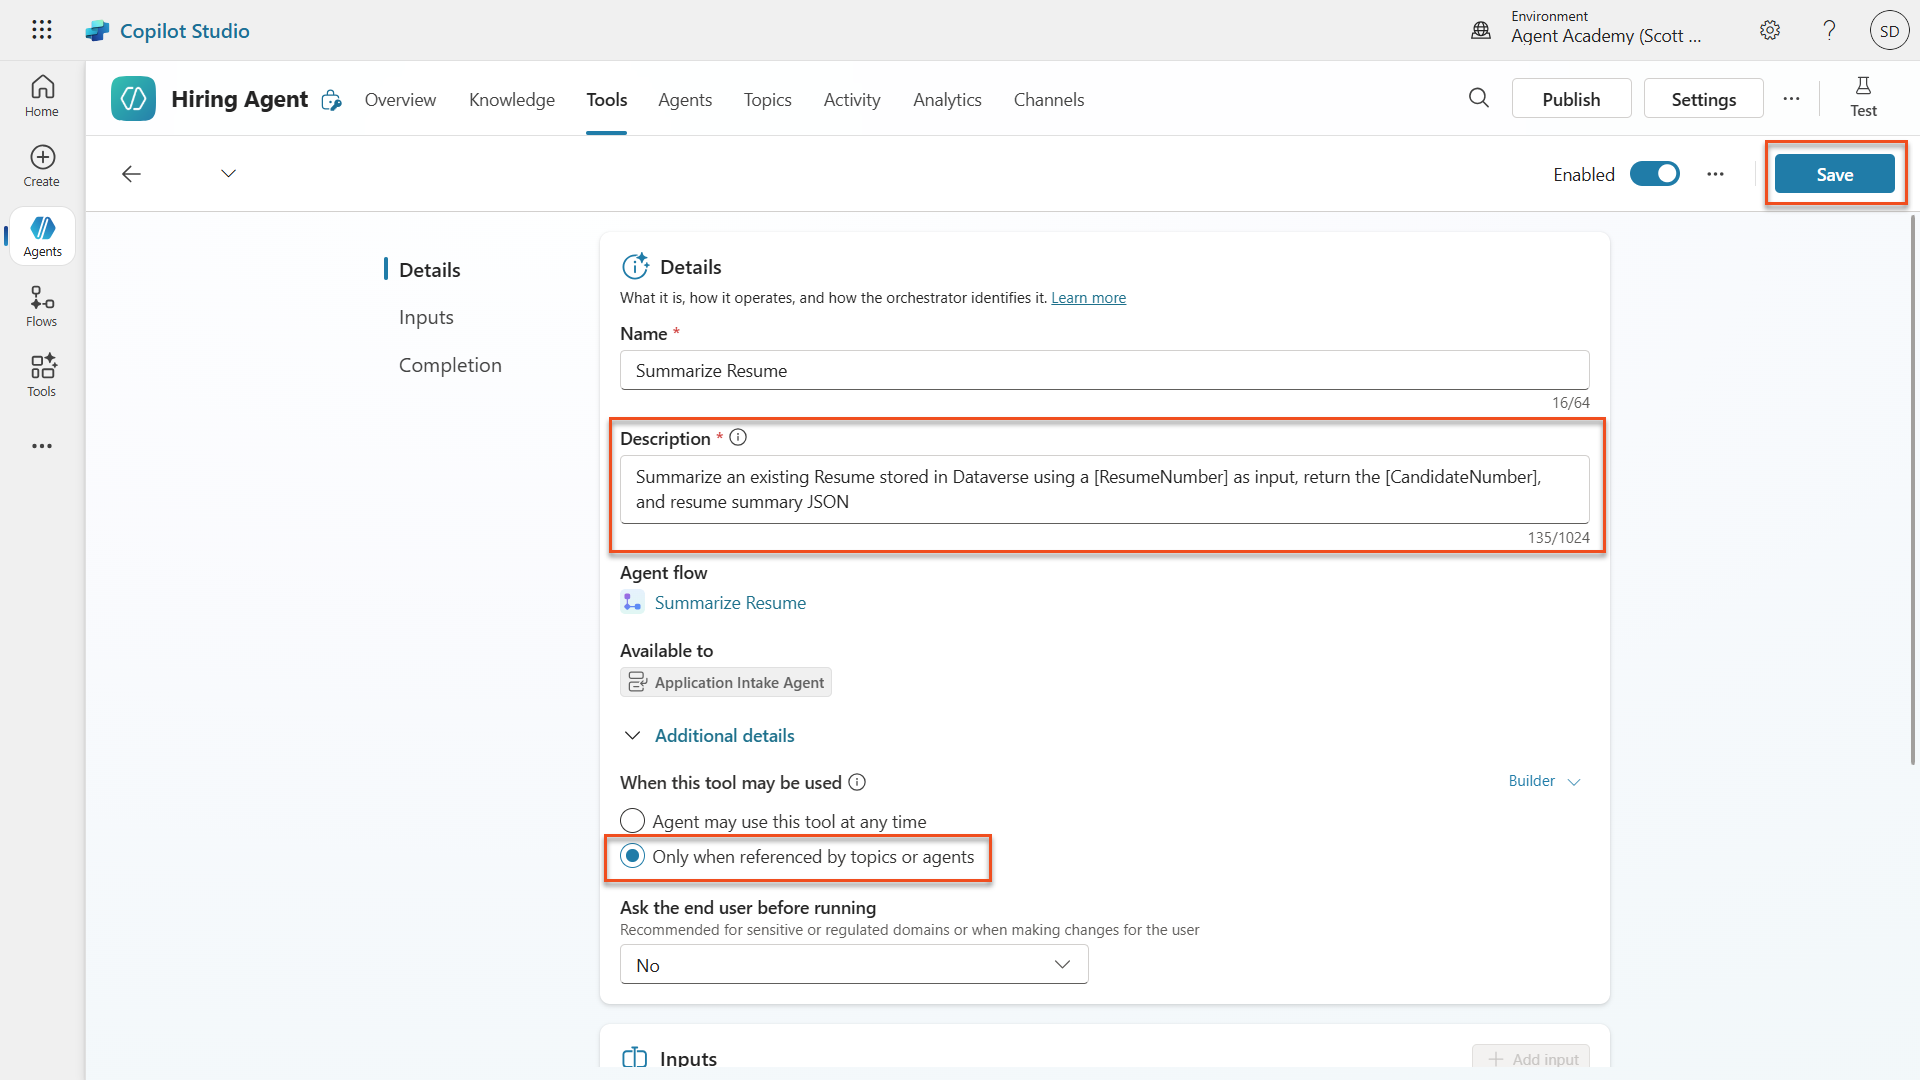Open 'Ask the end user before running' dropdown
This screenshot has height=1080, width=1920.
(x=854, y=965)
